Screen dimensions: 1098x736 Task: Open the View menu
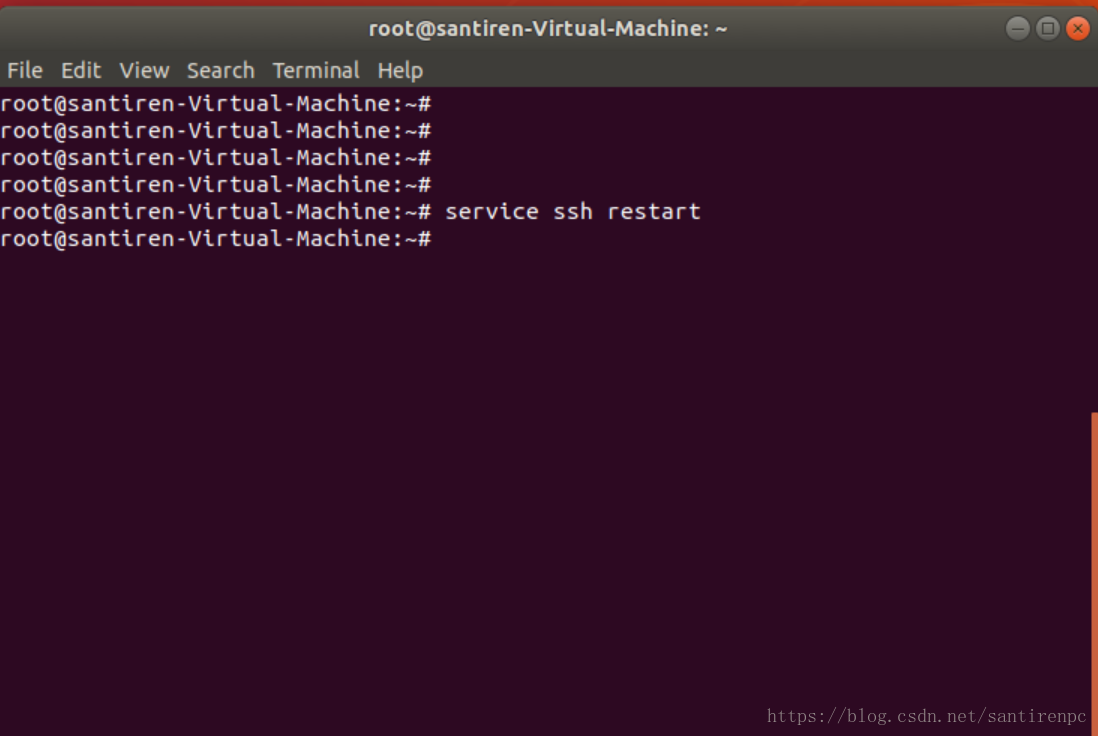coord(144,70)
